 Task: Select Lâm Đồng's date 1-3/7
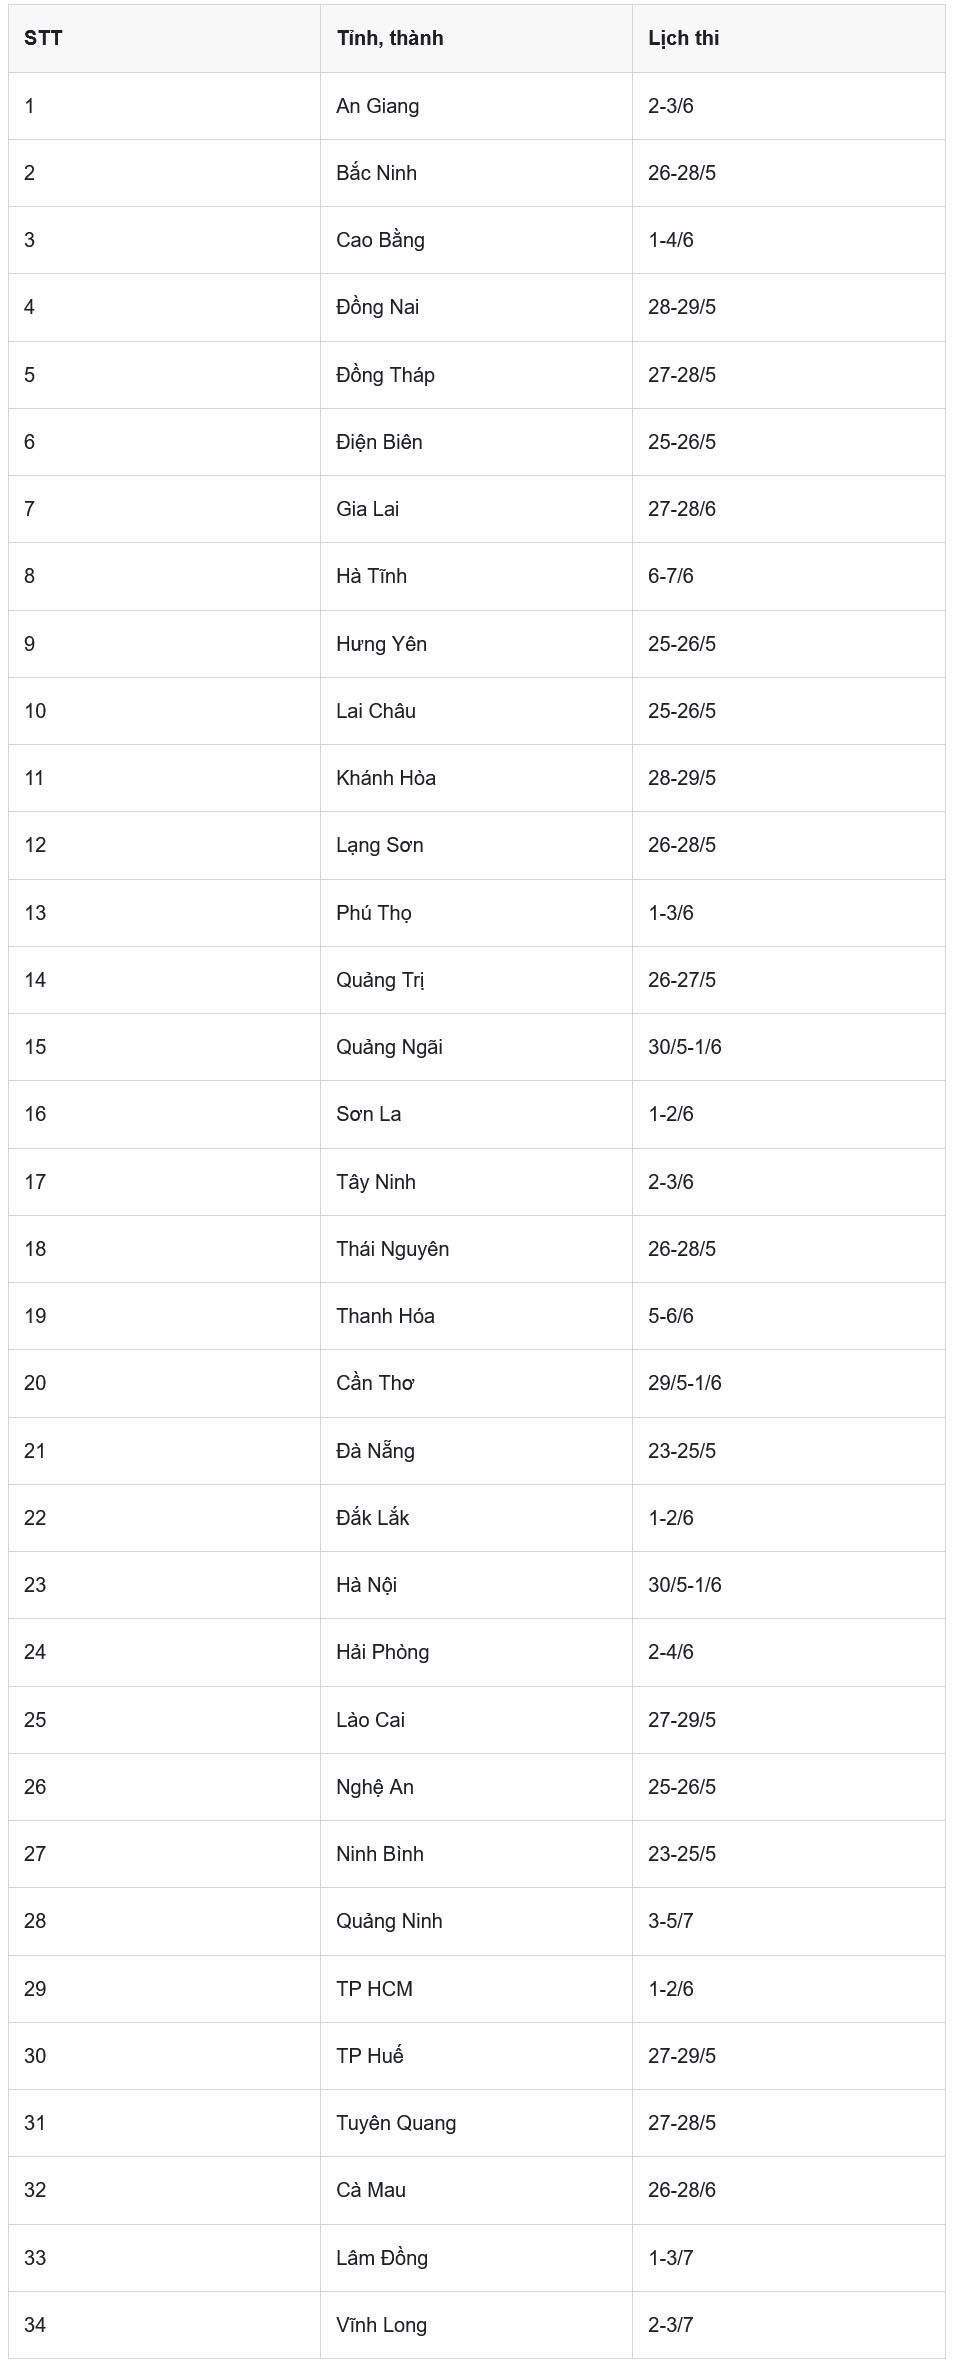pyautogui.click(x=788, y=2258)
